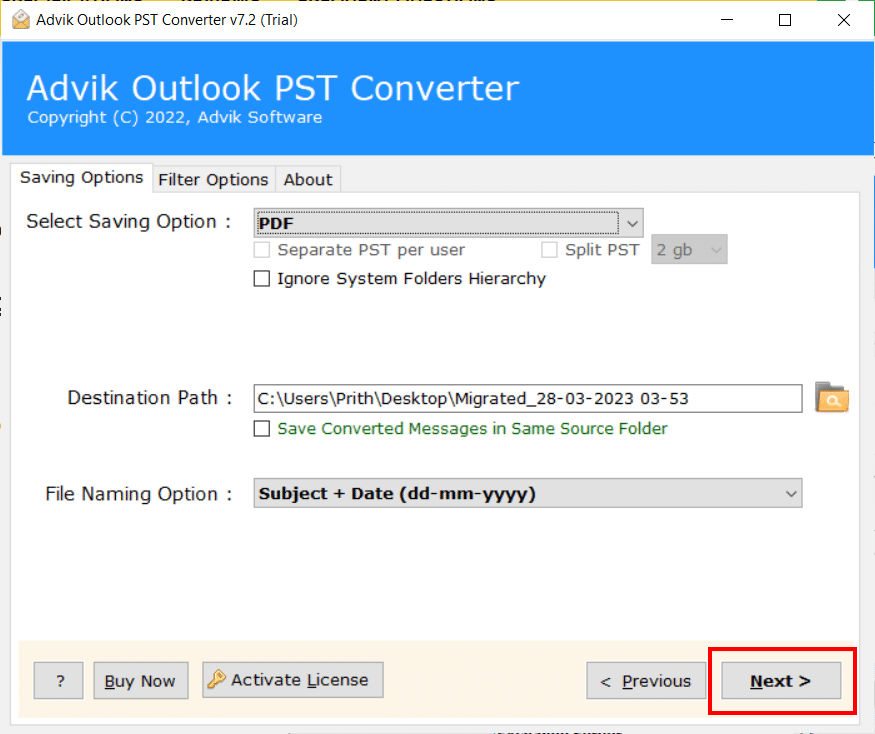
Task: Click the Next button
Action: coord(781,681)
